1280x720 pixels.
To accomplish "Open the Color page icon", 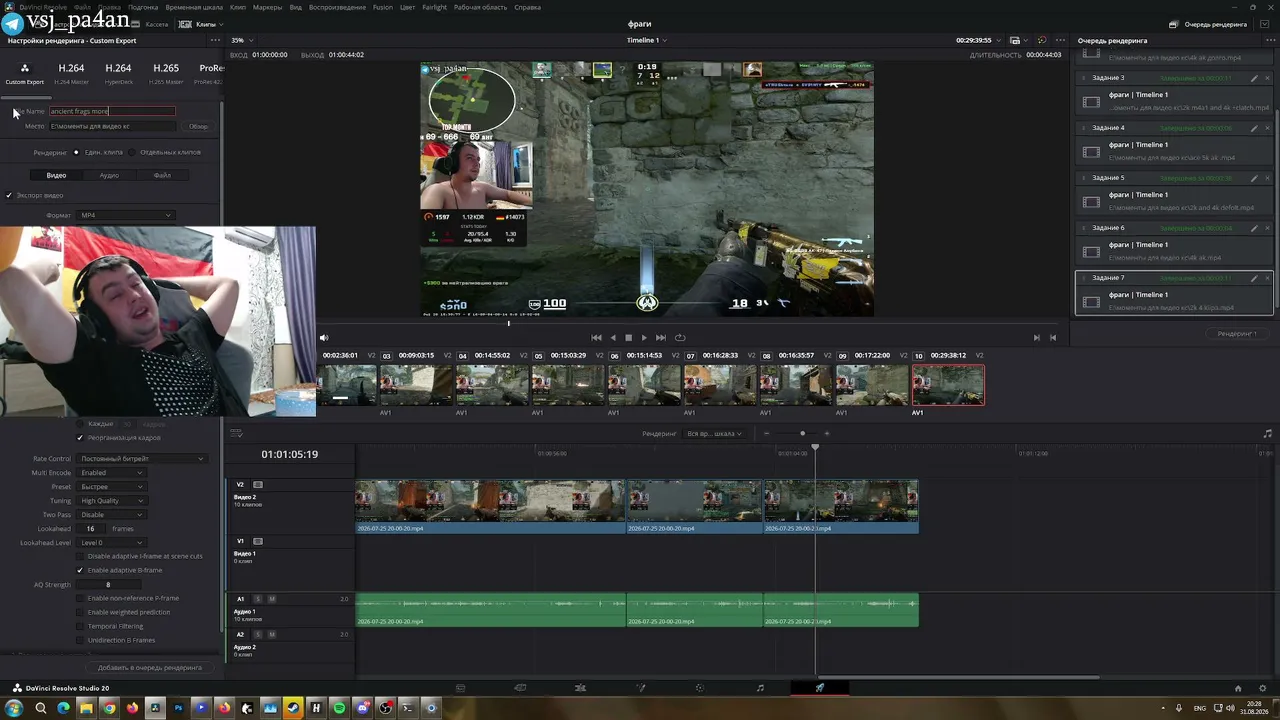I will pyautogui.click(x=700, y=688).
